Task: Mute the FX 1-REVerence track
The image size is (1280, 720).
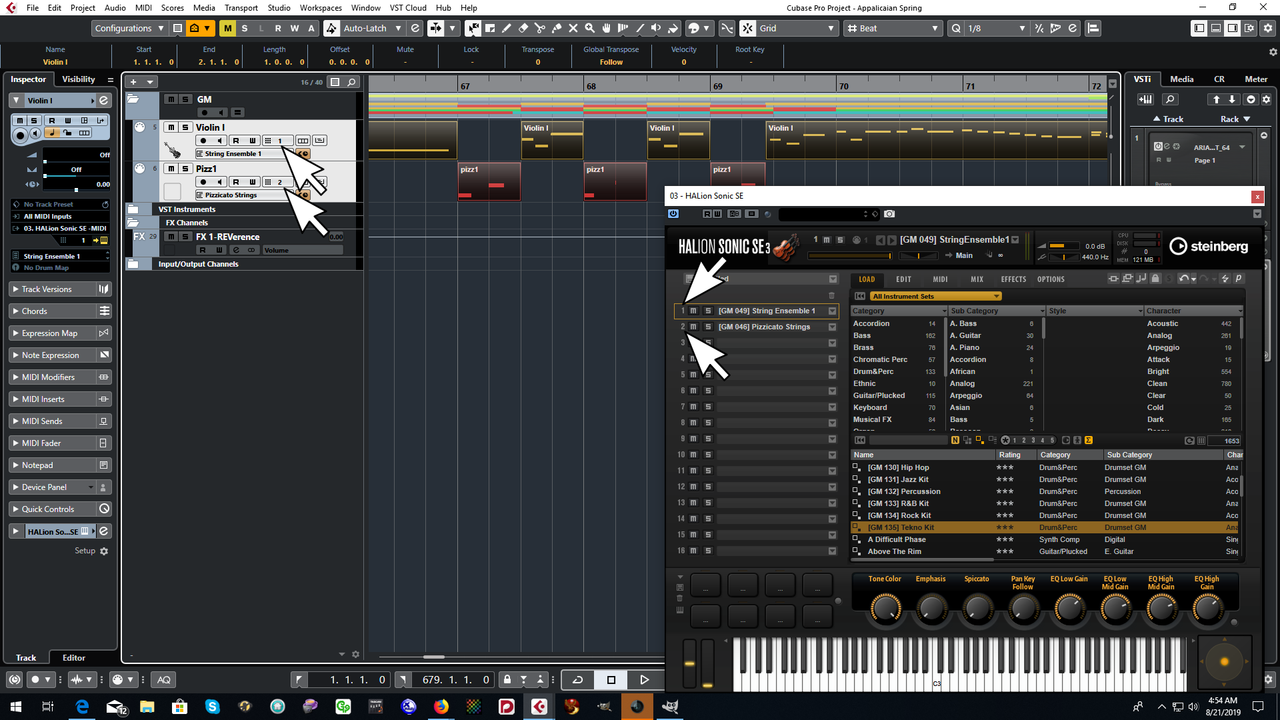Action: [171, 237]
